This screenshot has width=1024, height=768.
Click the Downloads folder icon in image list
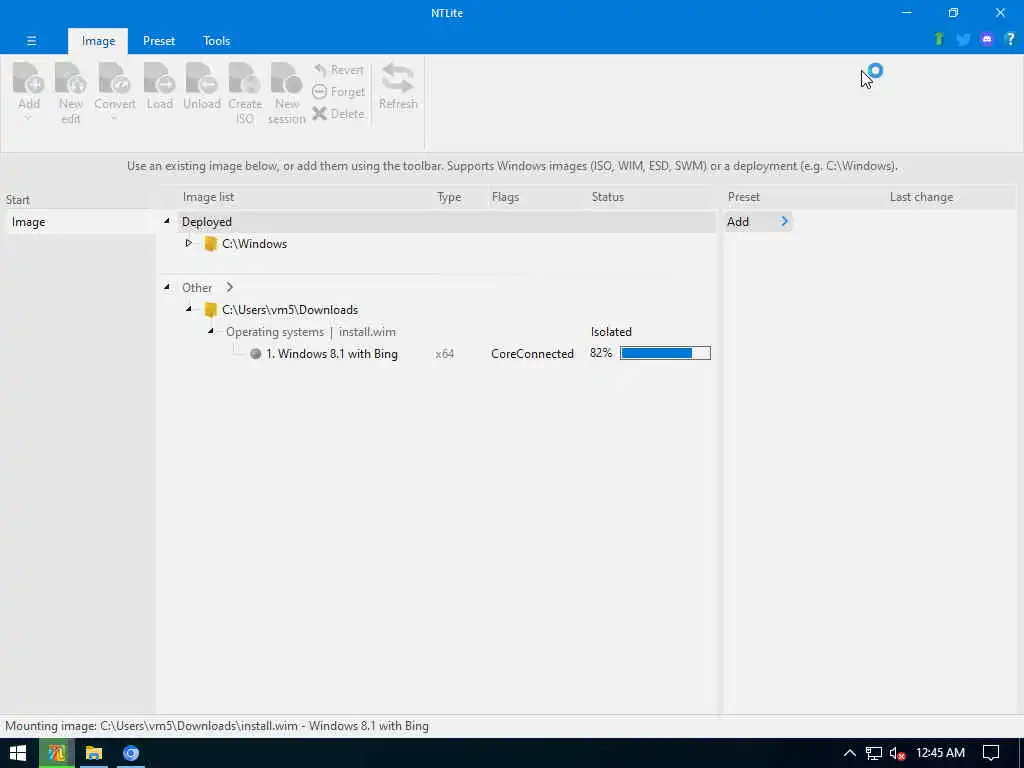(210, 310)
